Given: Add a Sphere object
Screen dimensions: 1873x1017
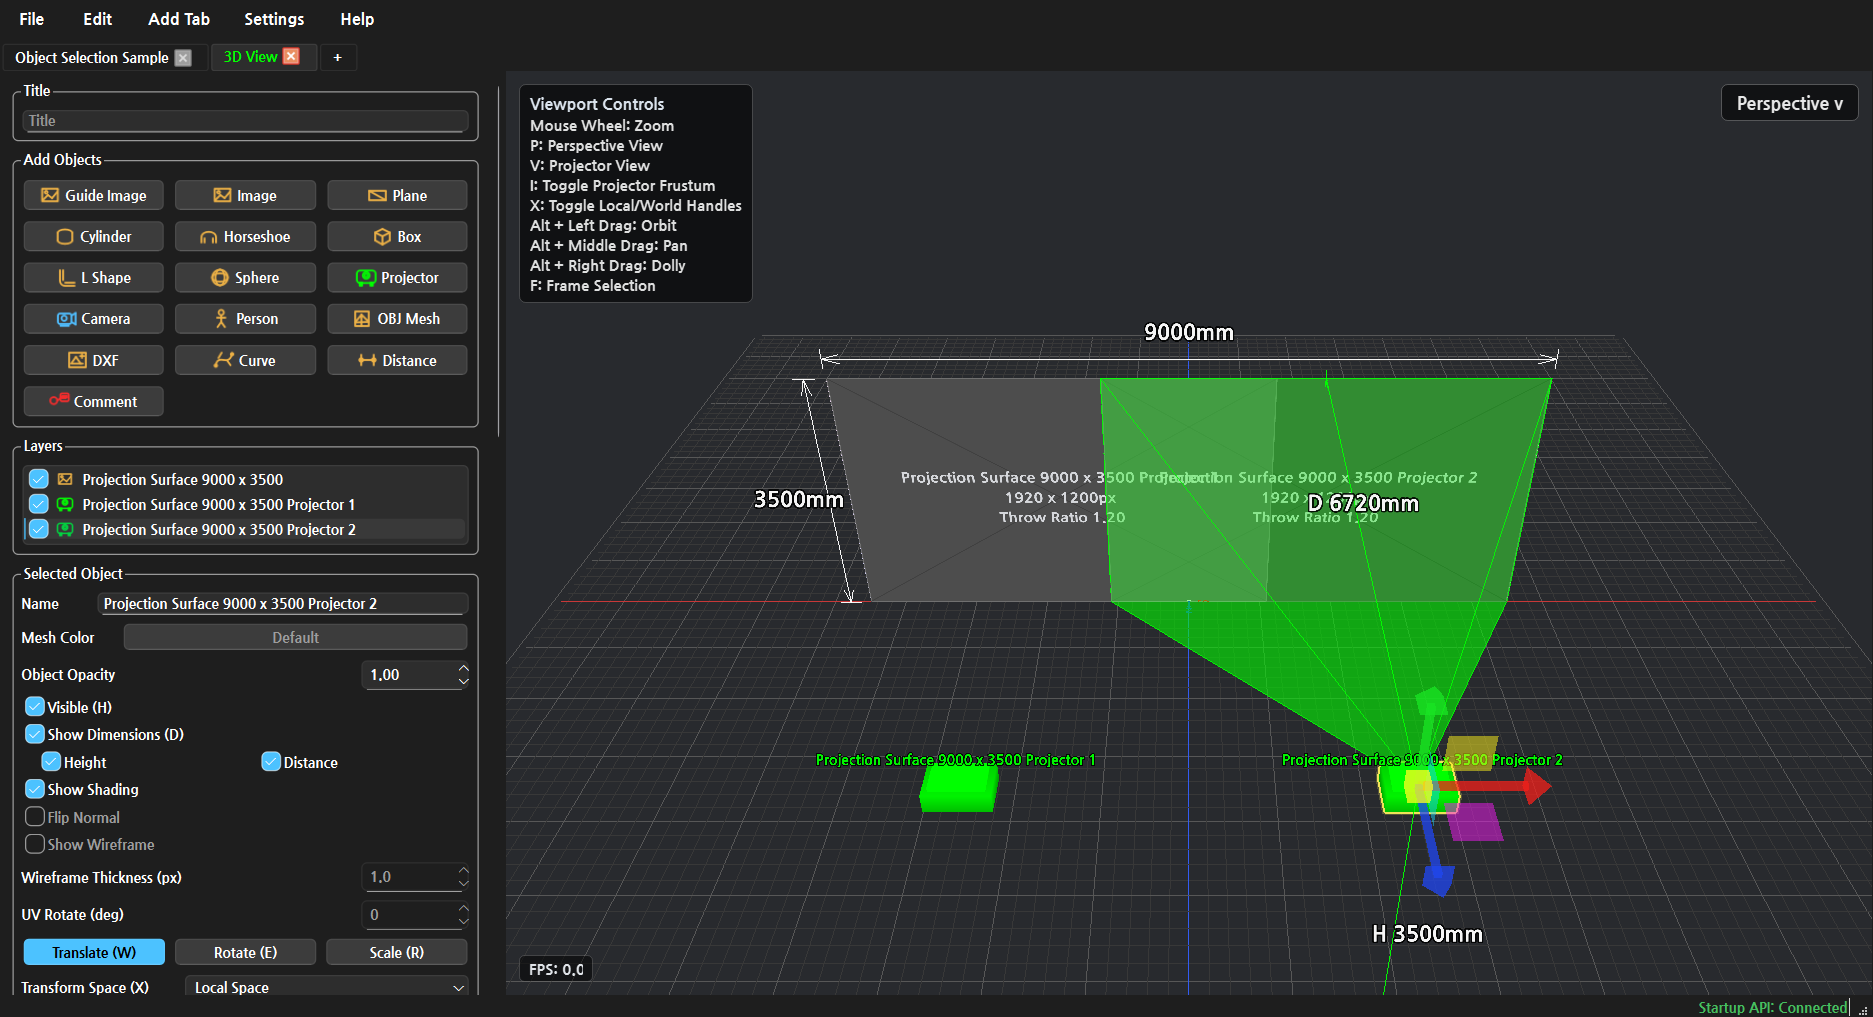Looking at the screenshot, I should (245, 277).
